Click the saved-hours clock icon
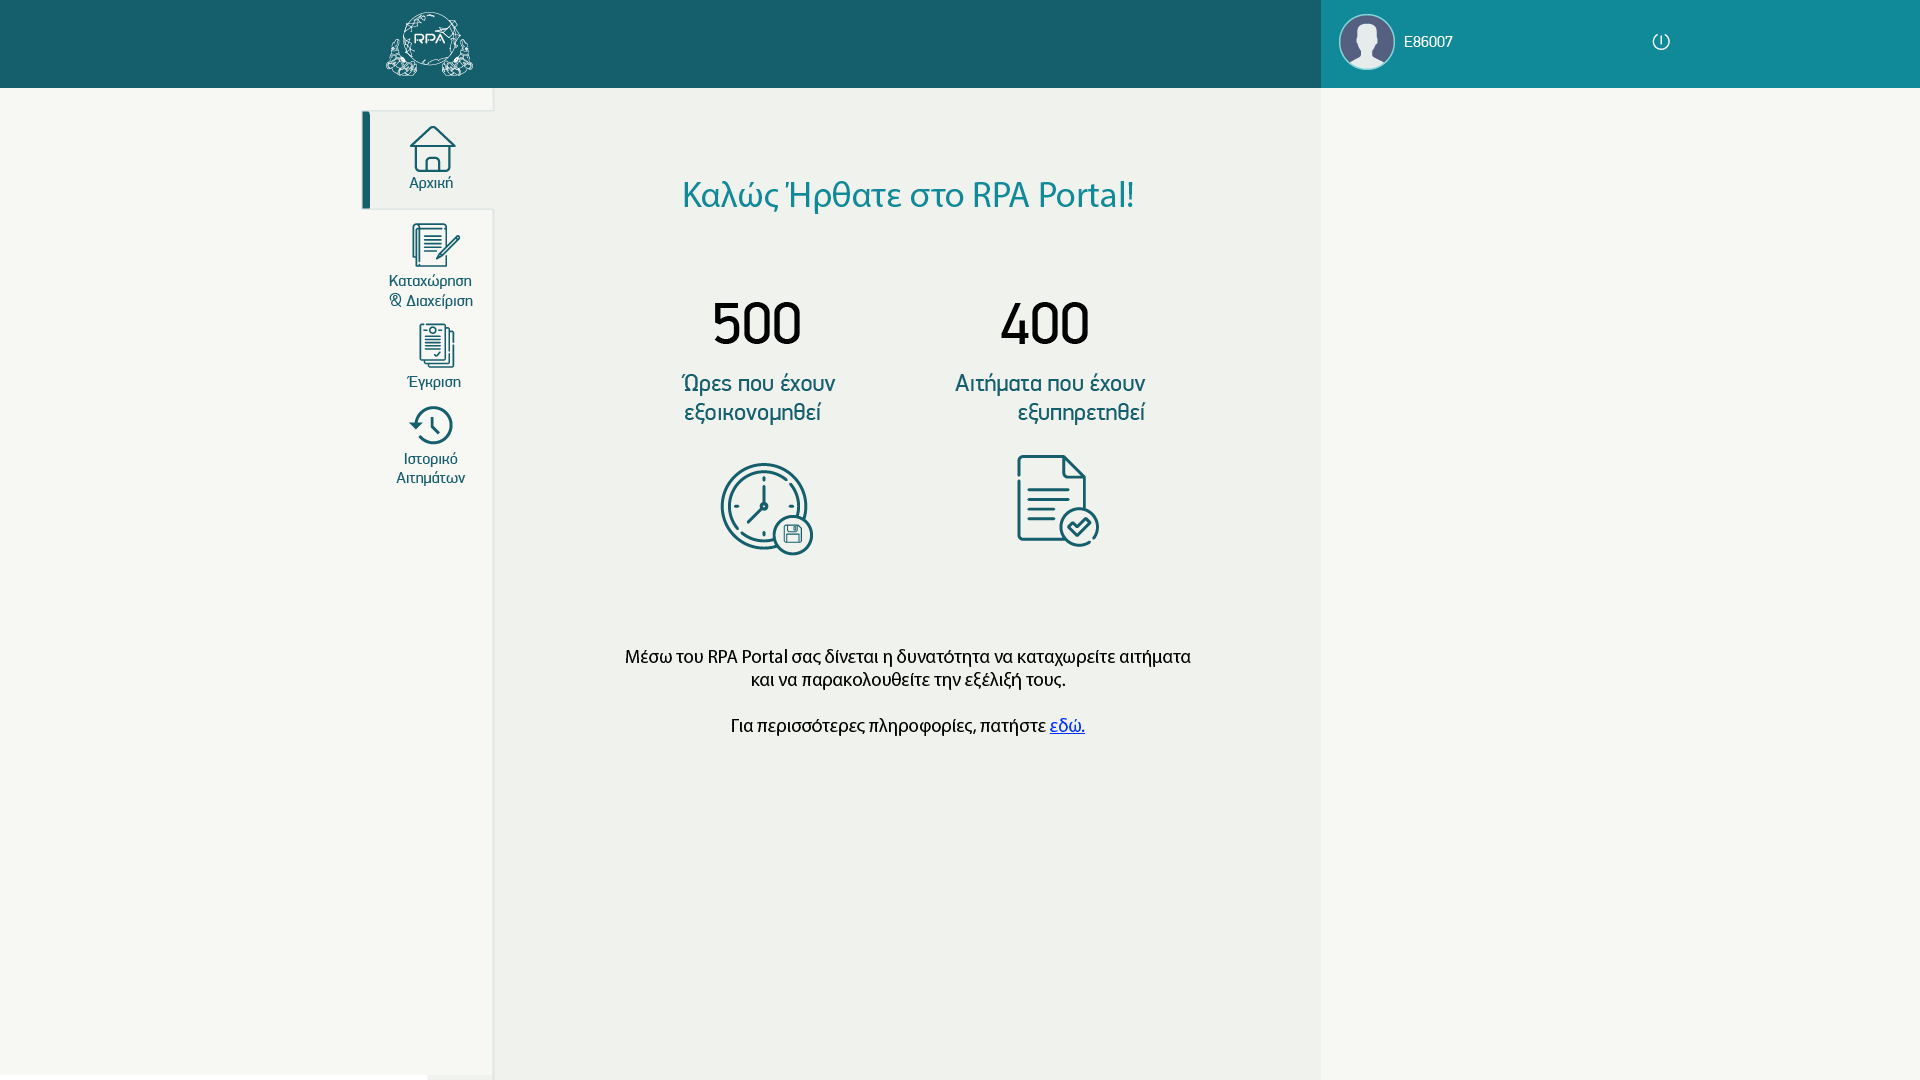1920x1080 pixels. (766, 508)
